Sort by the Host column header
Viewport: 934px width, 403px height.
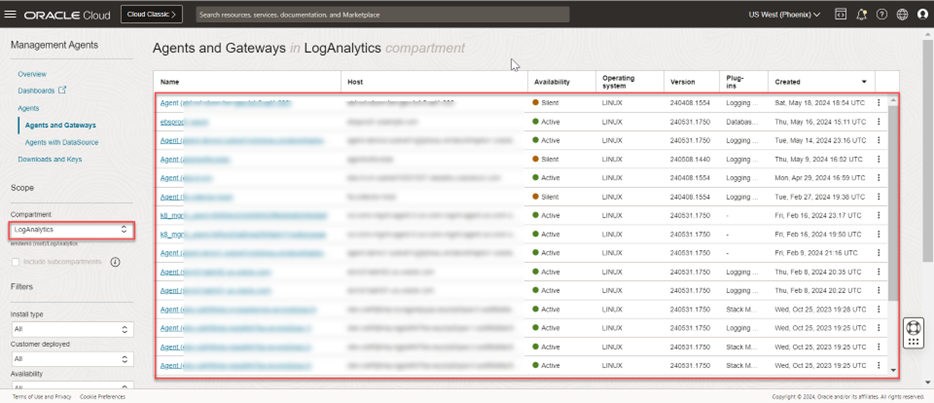(356, 82)
